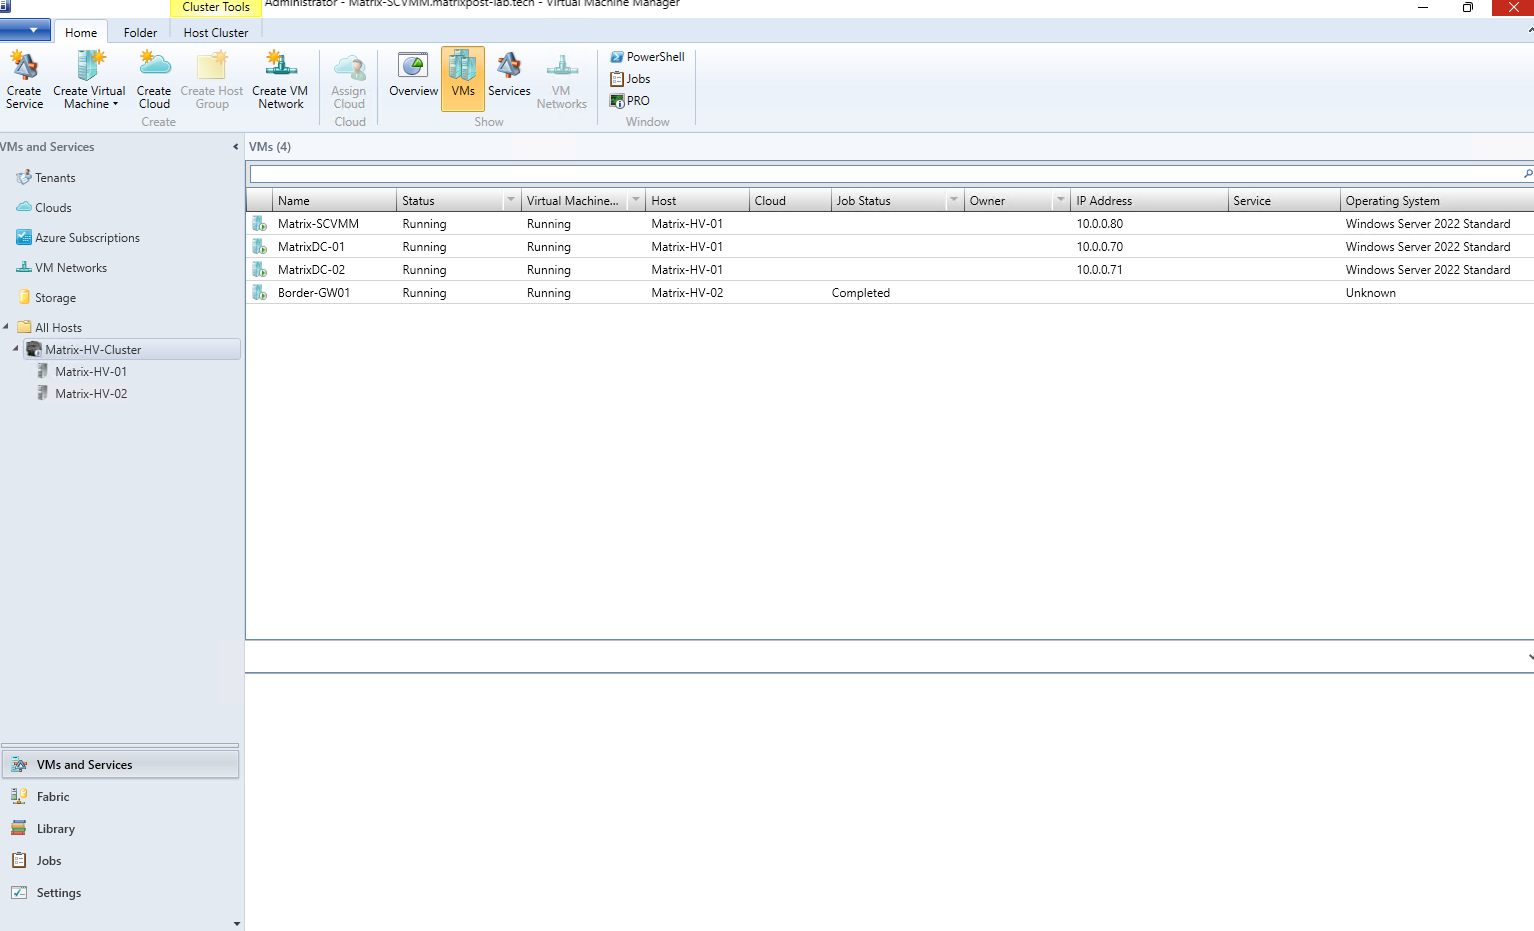
Task: Sort by the Operating System column header
Action: pyautogui.click(x=1437, y=201)
